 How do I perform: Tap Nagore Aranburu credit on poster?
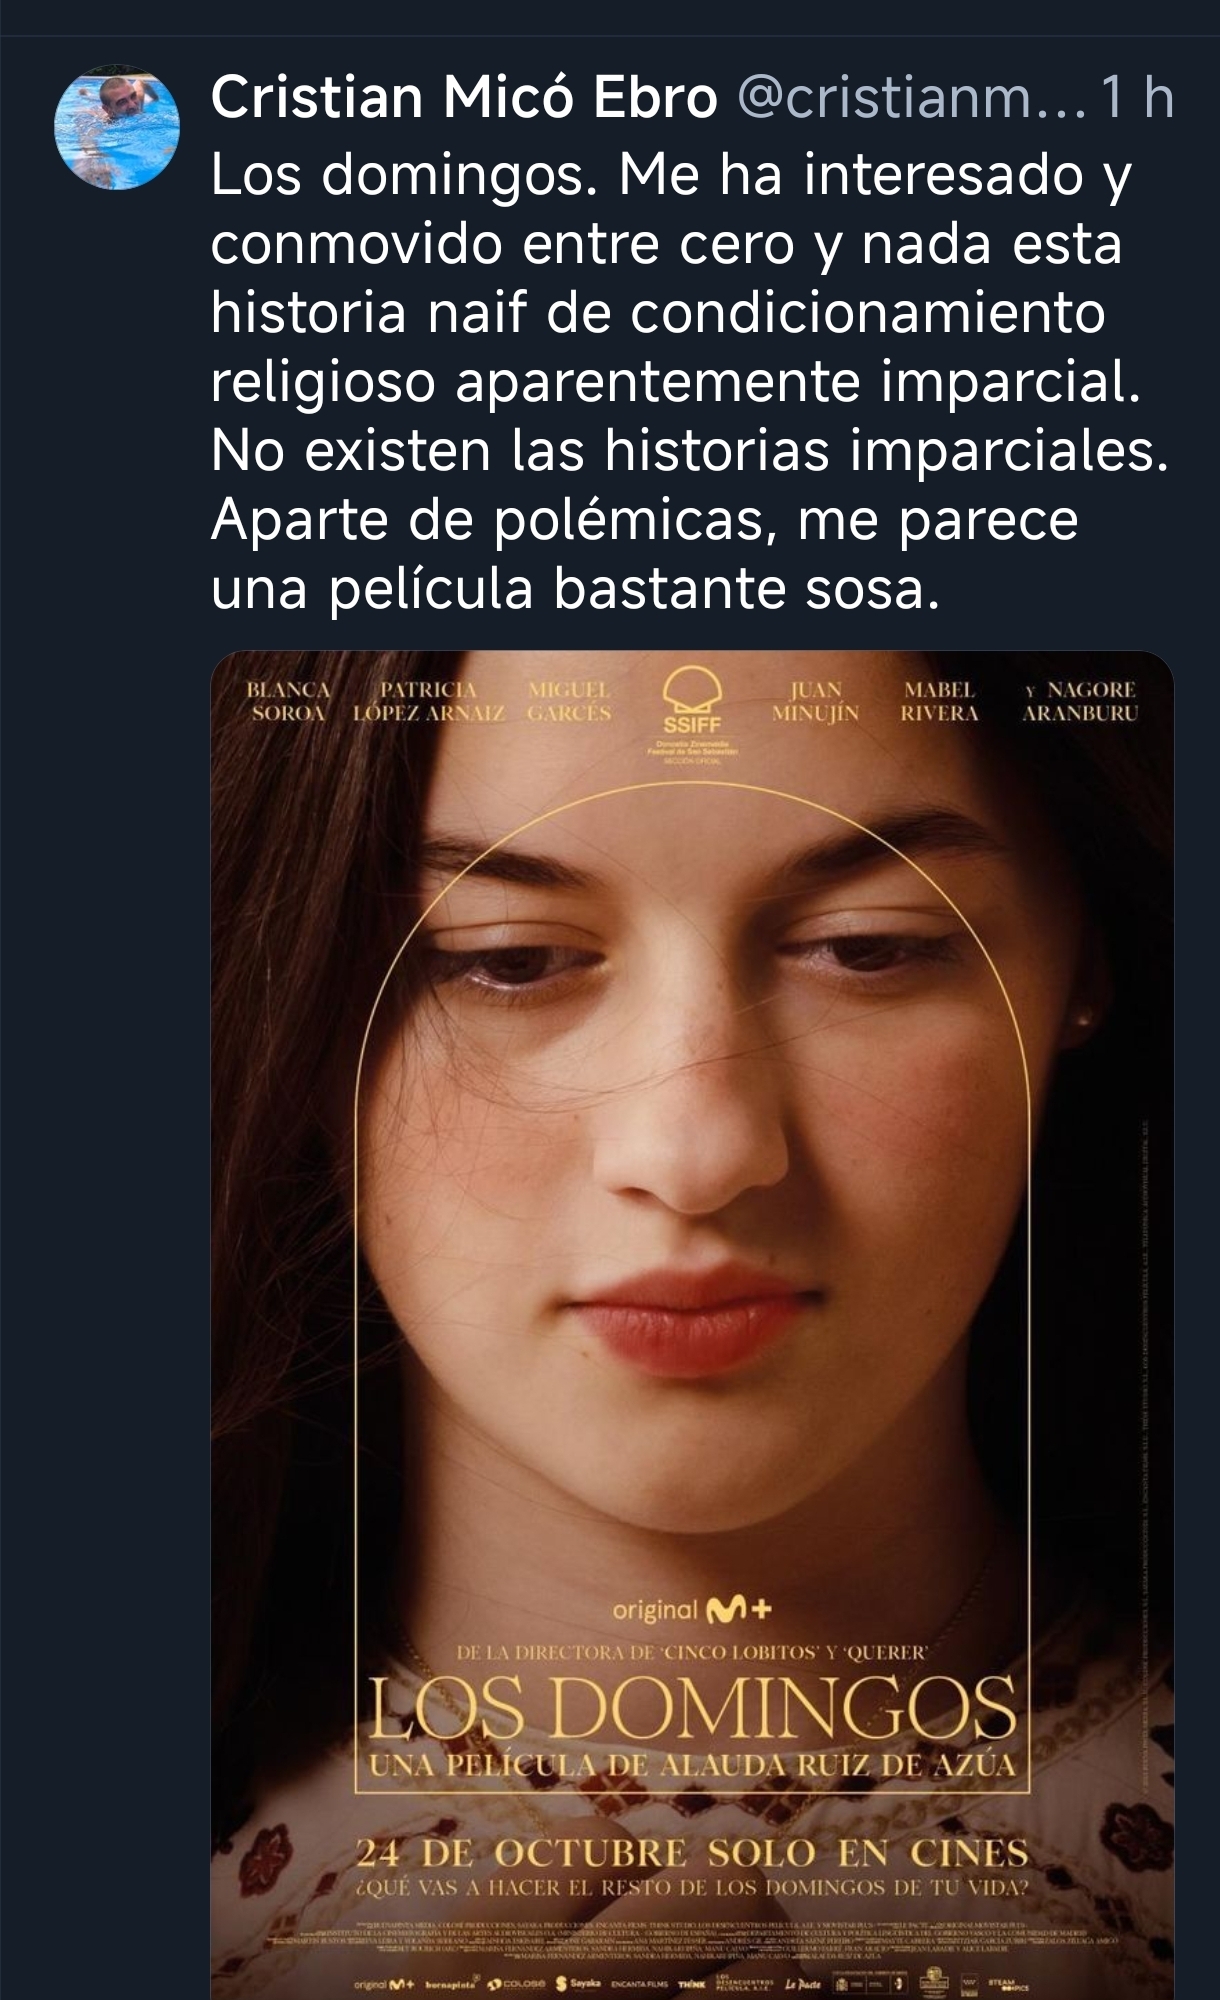click(x=1081, y=701)
